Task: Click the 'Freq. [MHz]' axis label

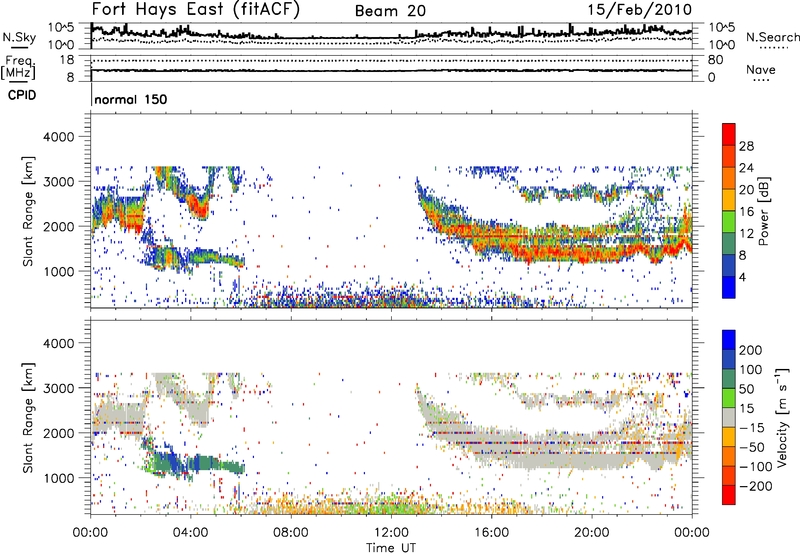Action: pyautogui.click(x=18, y=68)
